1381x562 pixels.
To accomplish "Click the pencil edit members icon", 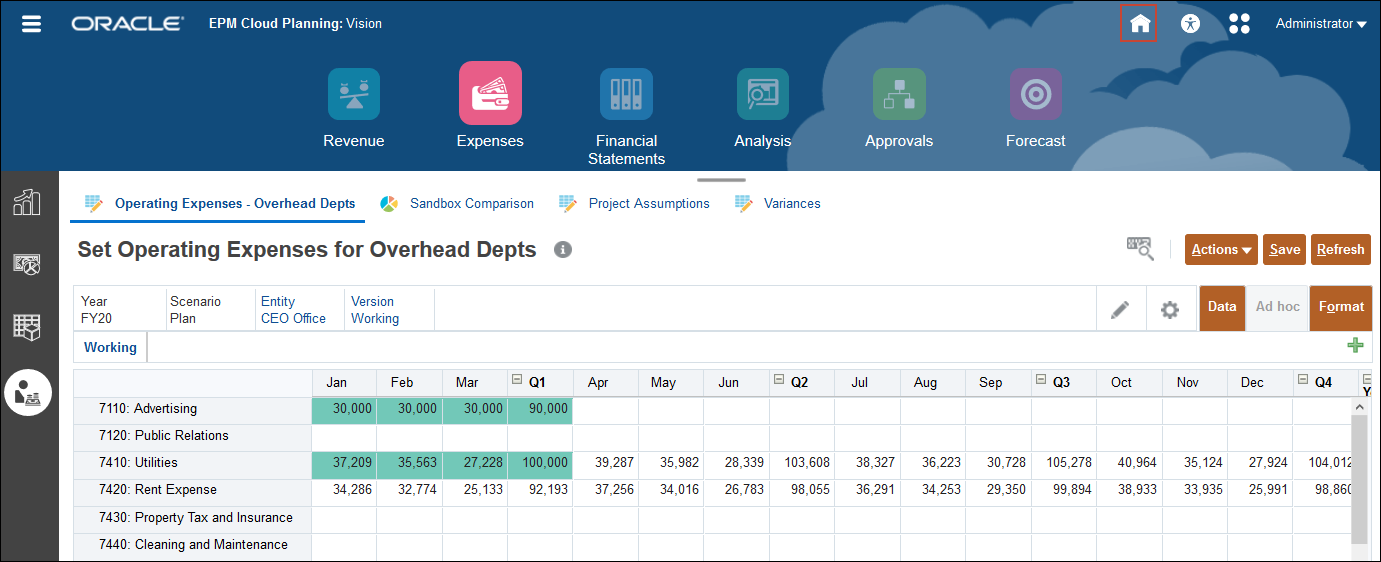I will (1120, 310).
